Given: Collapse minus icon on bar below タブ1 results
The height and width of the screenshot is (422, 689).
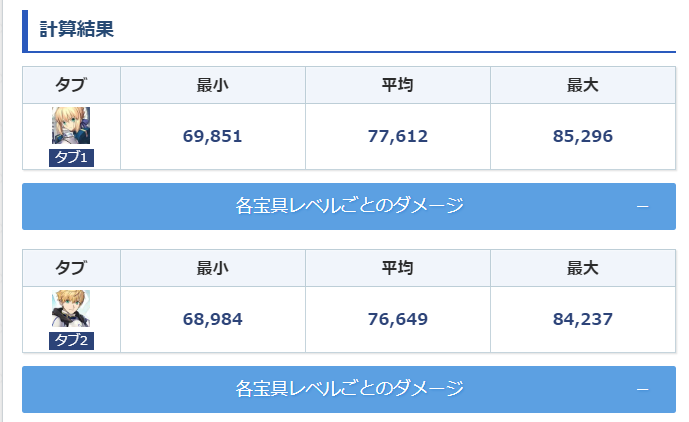Looking at the screenshot, I should pyautogui.click(x=642, y=207).
